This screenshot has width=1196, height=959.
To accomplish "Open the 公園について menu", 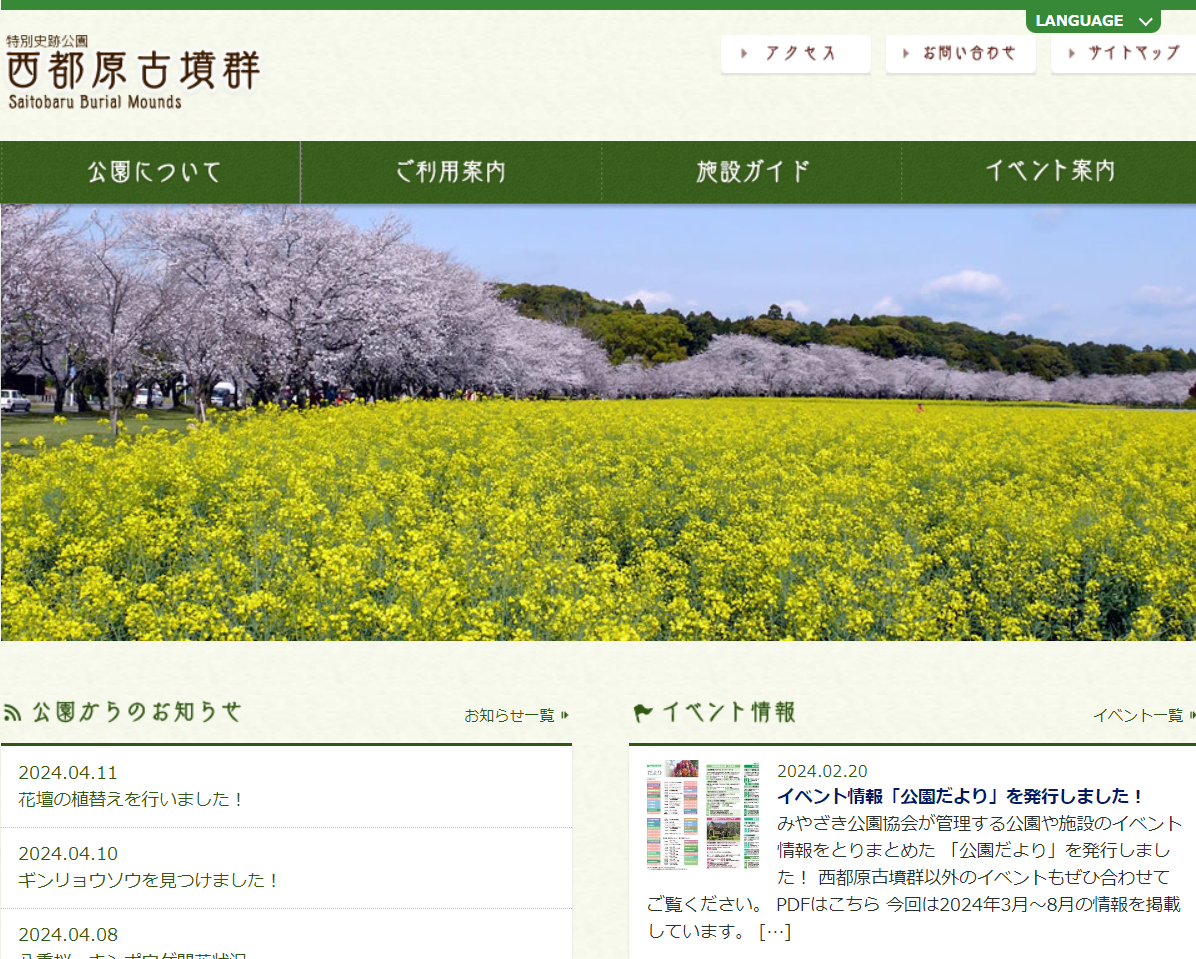I will click(x=151, y=172).
